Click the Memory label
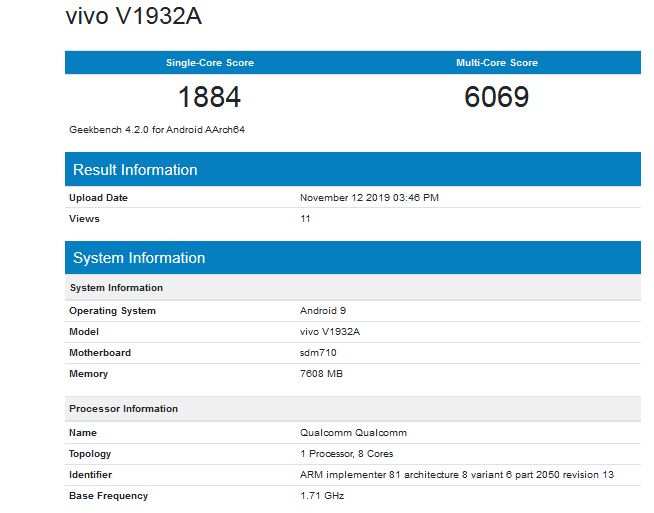Viewport: 654px width, 513px height. (x=88, y=374)
